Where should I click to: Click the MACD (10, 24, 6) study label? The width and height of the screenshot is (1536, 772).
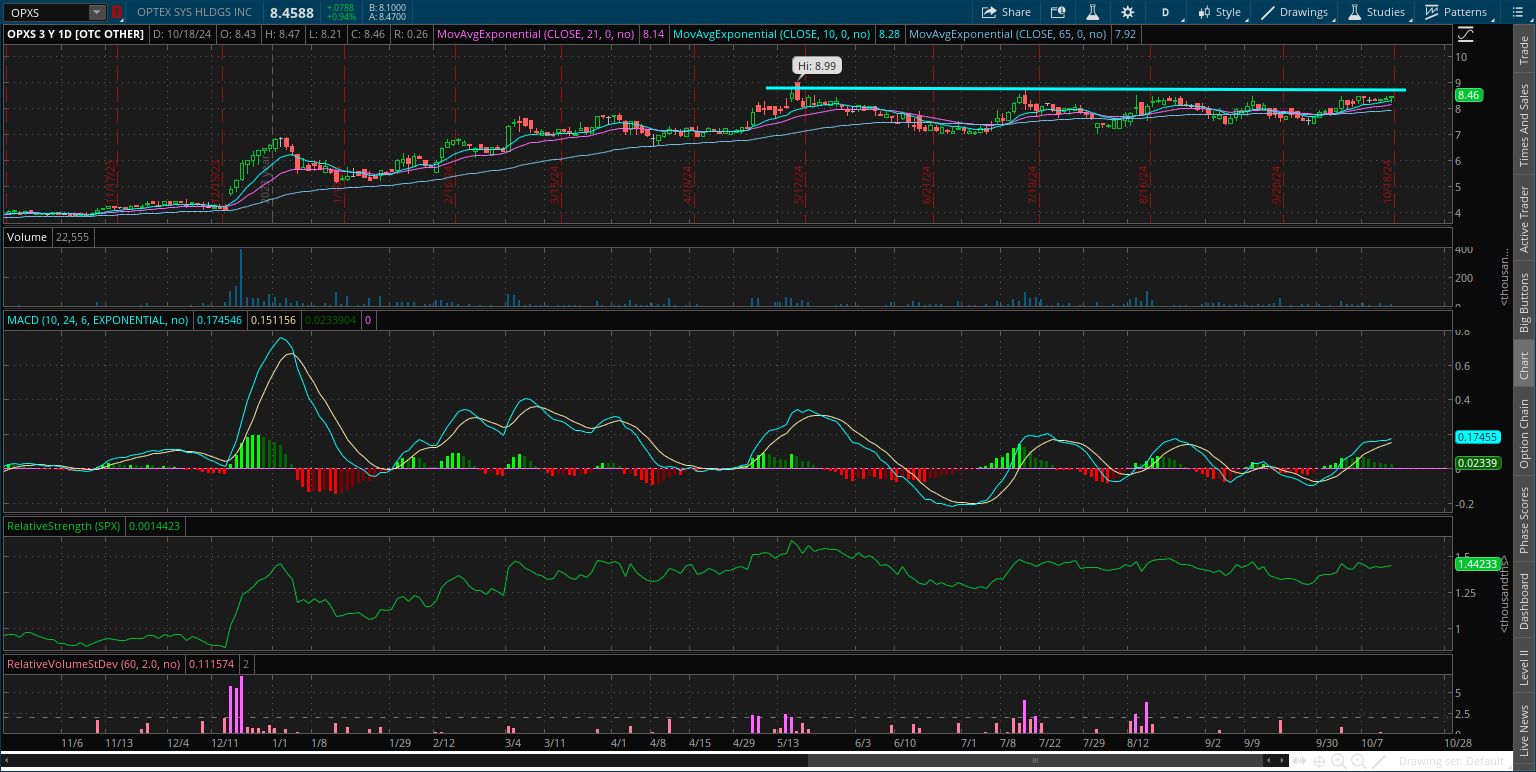[x=97, y=321]
